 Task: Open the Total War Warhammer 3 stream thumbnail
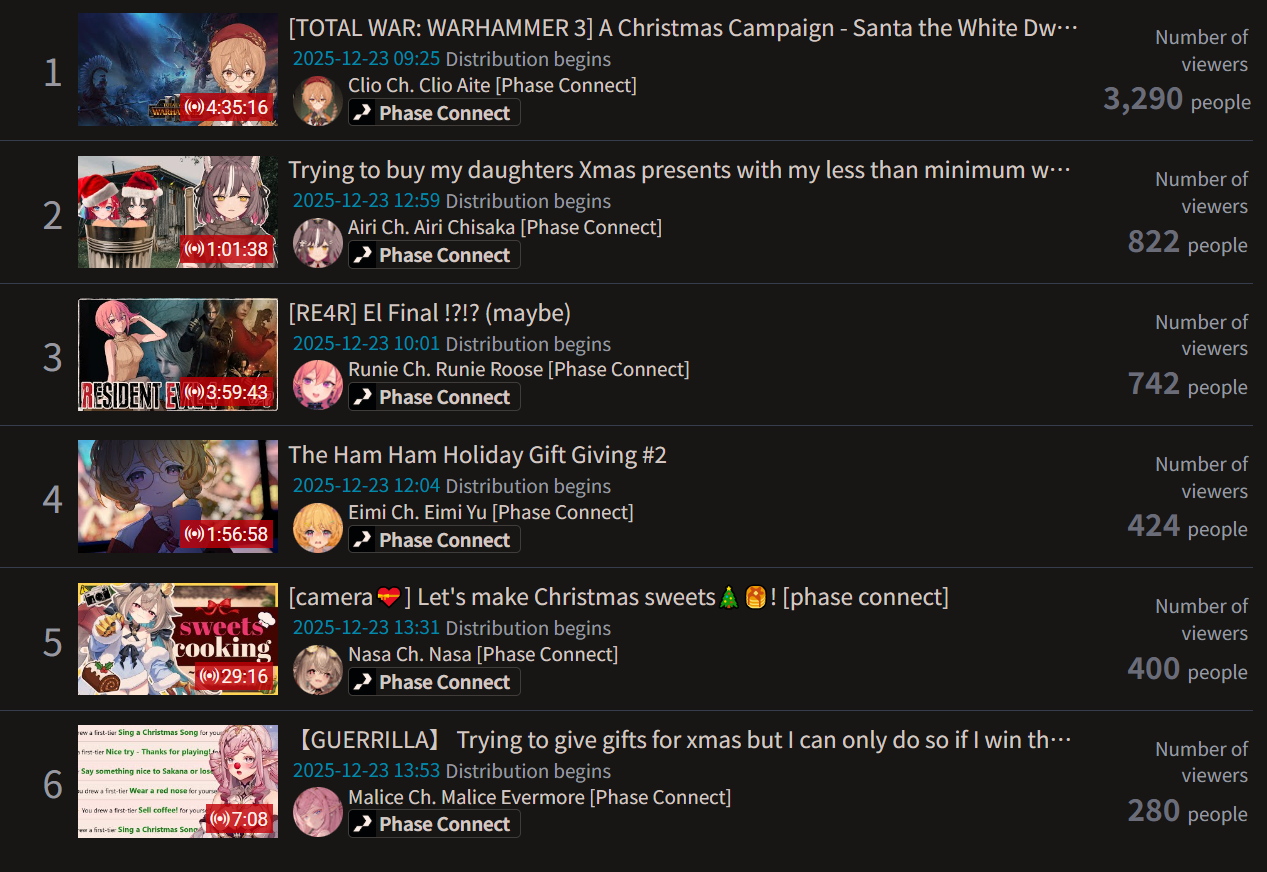178,70
